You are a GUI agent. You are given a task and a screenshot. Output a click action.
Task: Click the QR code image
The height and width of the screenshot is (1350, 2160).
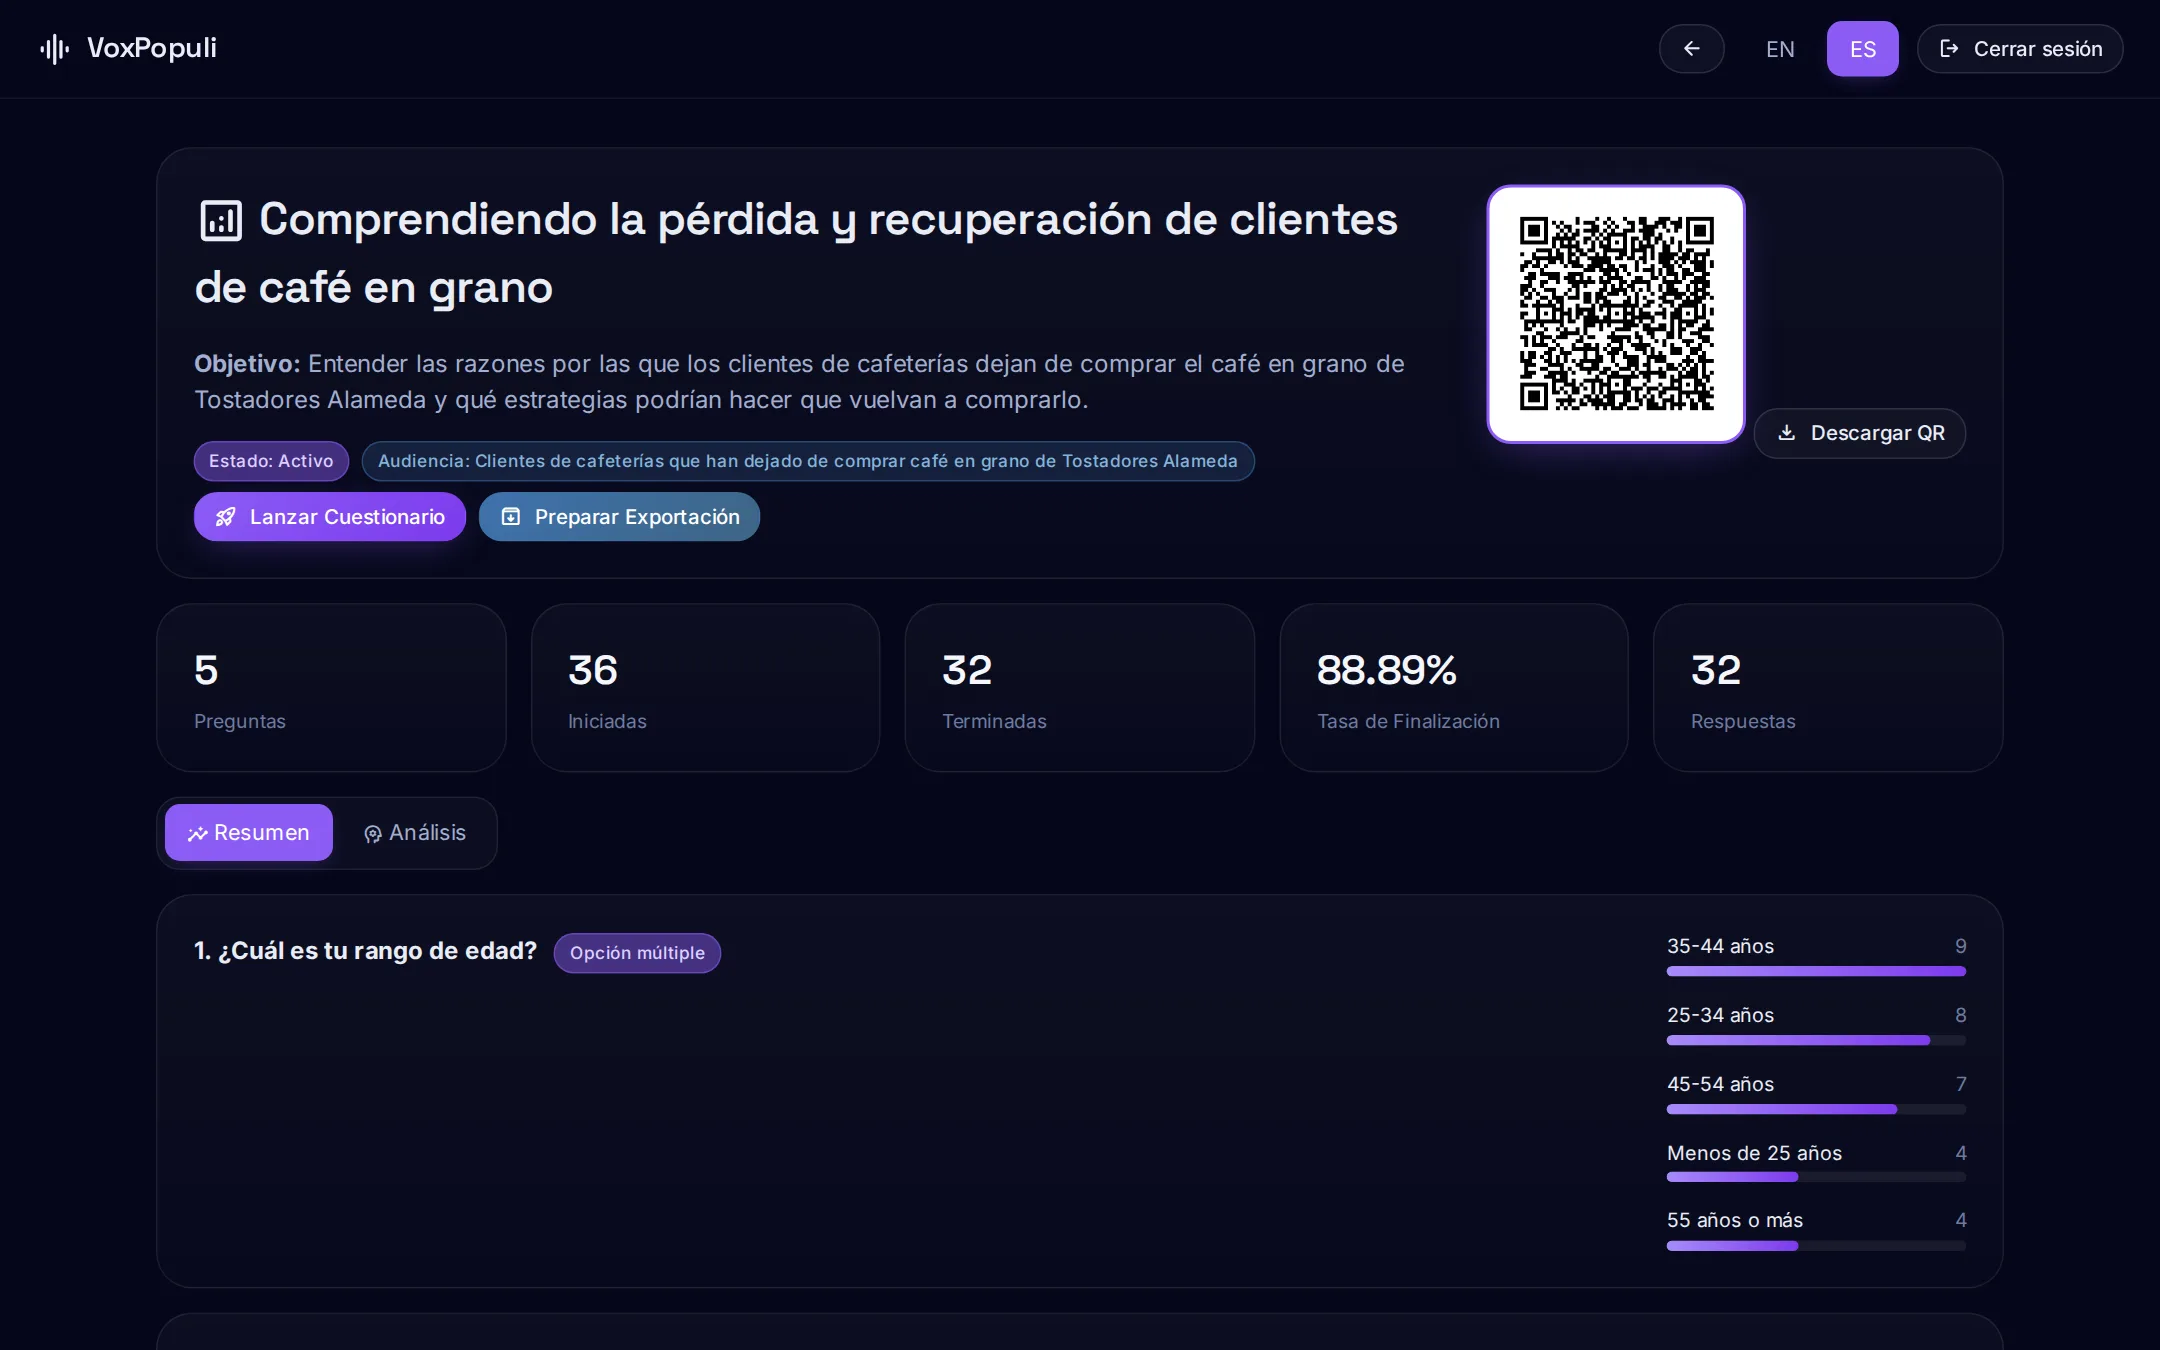(1616, 314)
